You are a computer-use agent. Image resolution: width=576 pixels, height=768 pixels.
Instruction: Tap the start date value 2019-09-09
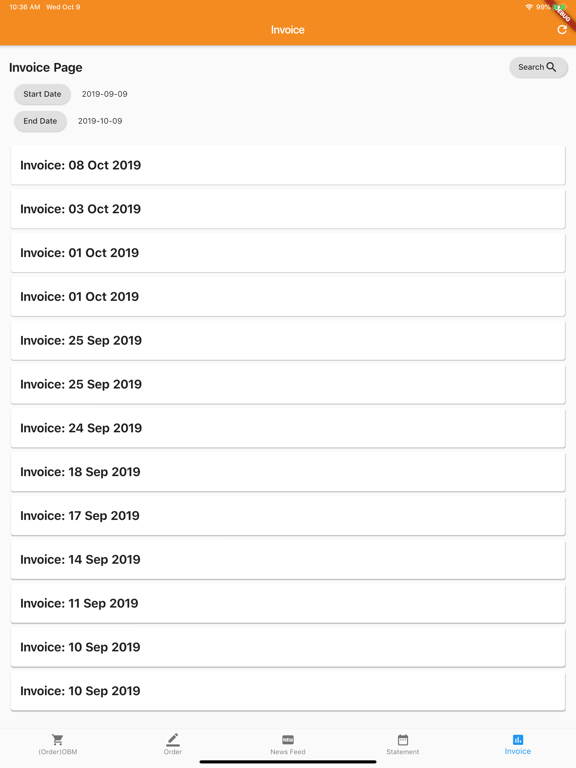(104, 94)
